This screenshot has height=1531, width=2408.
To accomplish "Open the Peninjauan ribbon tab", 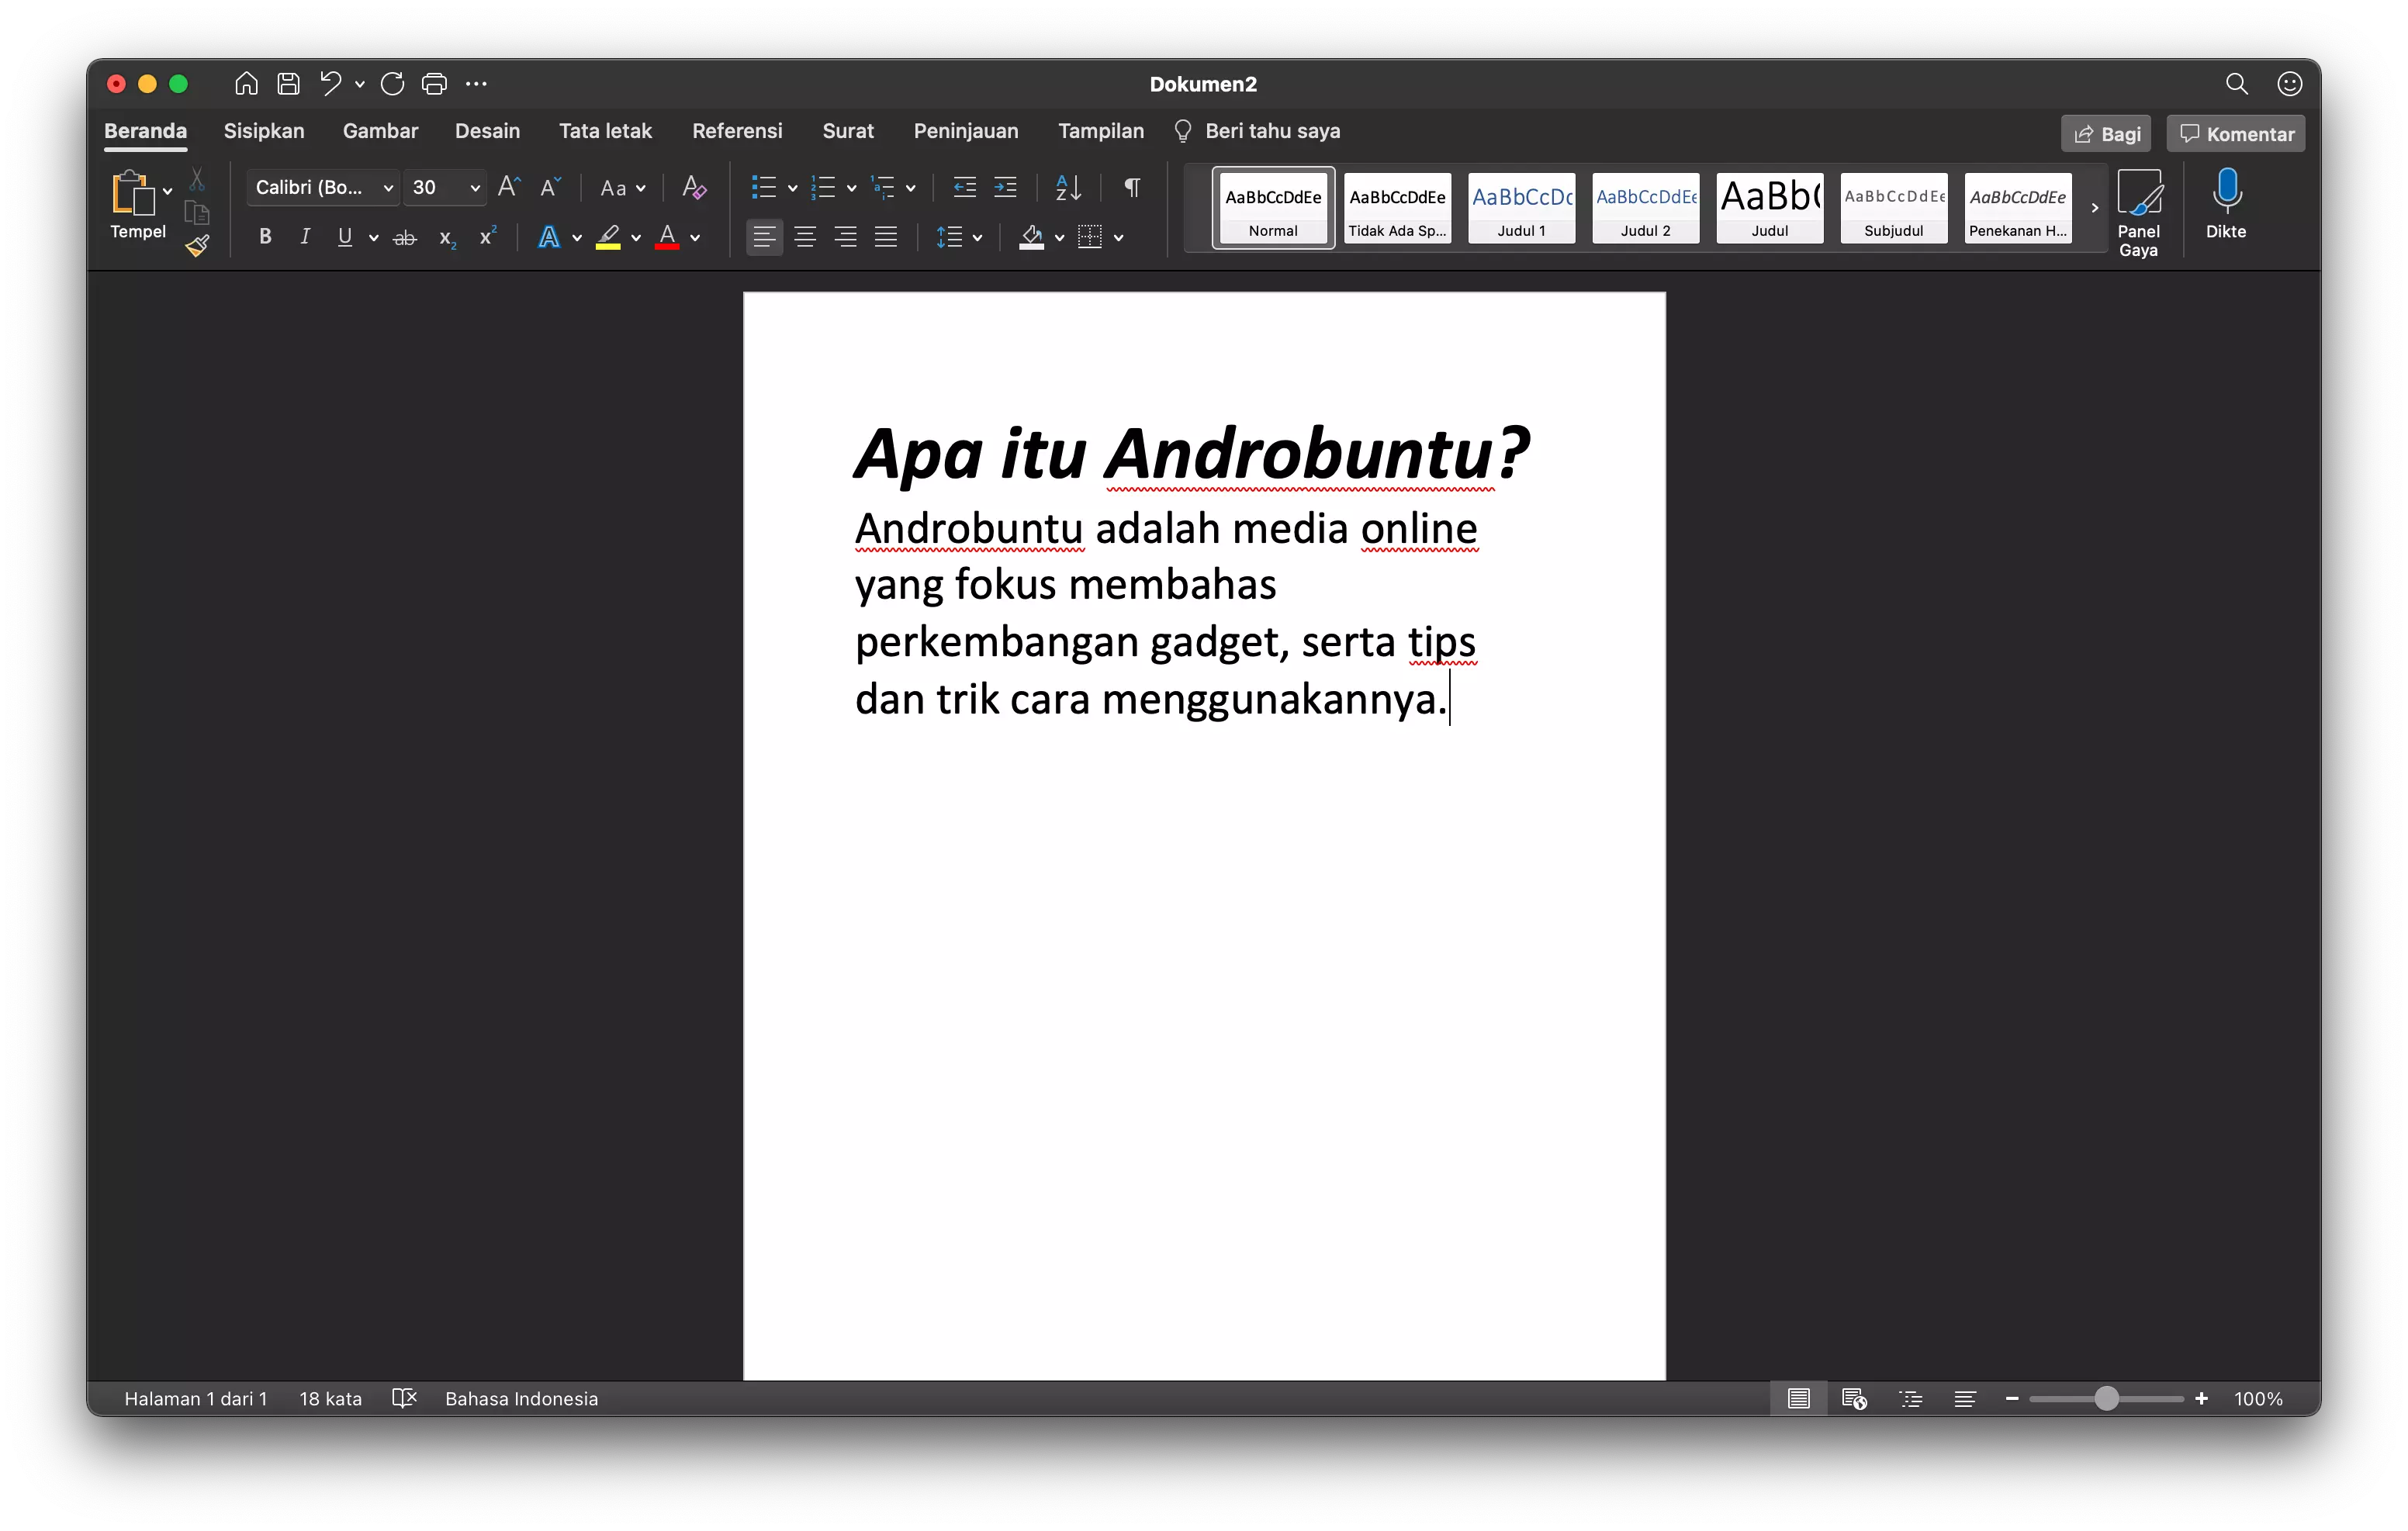I will pyautogui.click(x=966, y=131).
